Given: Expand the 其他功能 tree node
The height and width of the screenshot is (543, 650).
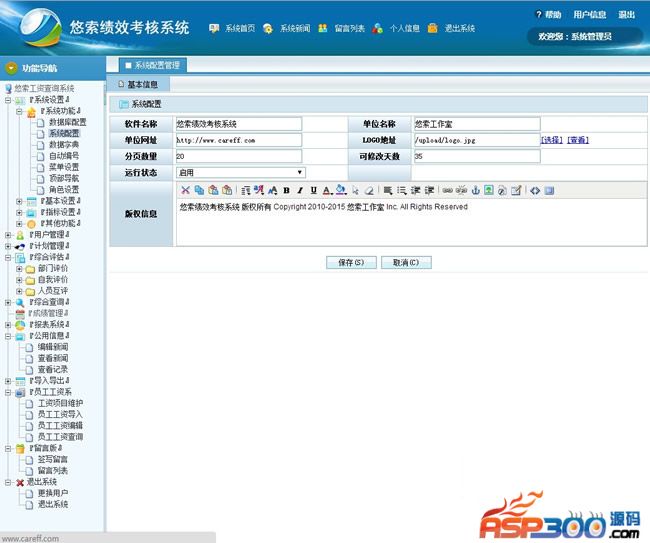Looking at the screenshot, I should [x=19, y=224].
